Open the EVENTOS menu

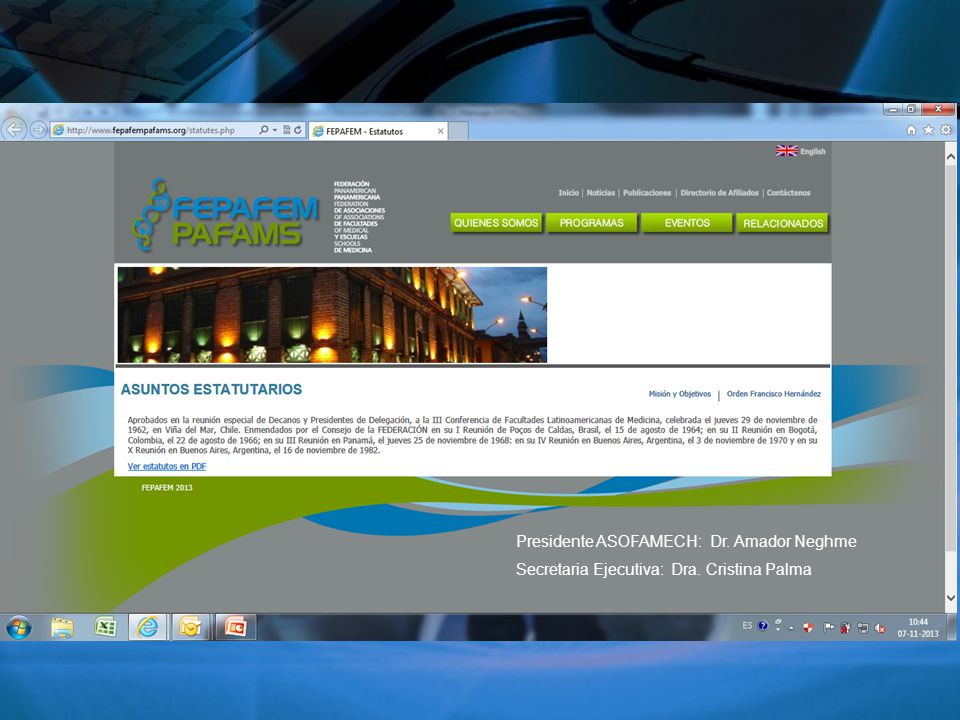pyautogui.click(x=687, y=223)
